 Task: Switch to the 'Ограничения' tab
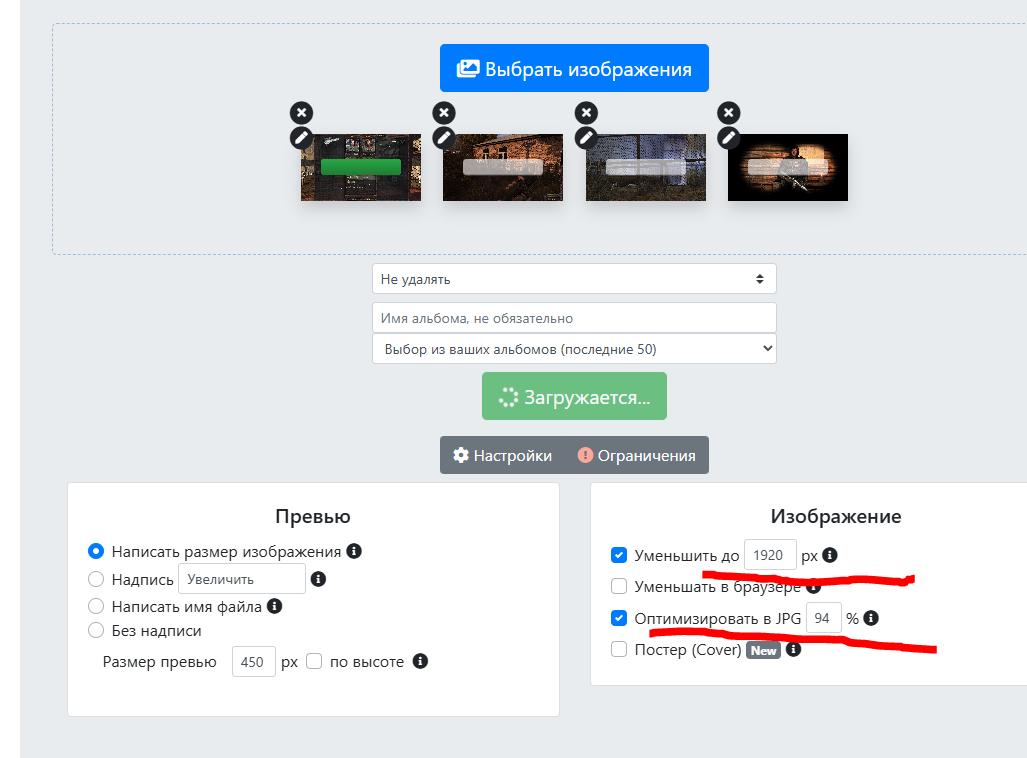coord(637,455)
